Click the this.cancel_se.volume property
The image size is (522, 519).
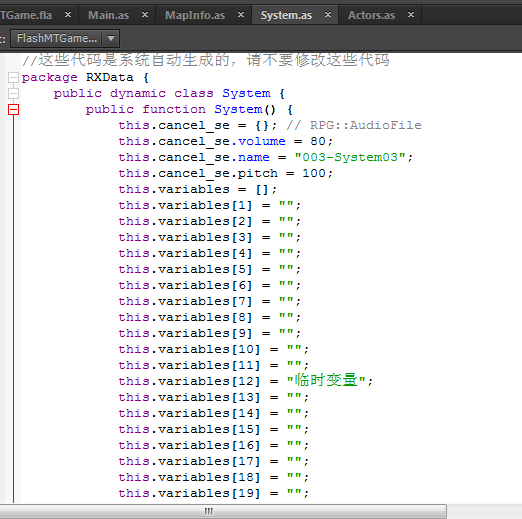[x=202, y=141]
